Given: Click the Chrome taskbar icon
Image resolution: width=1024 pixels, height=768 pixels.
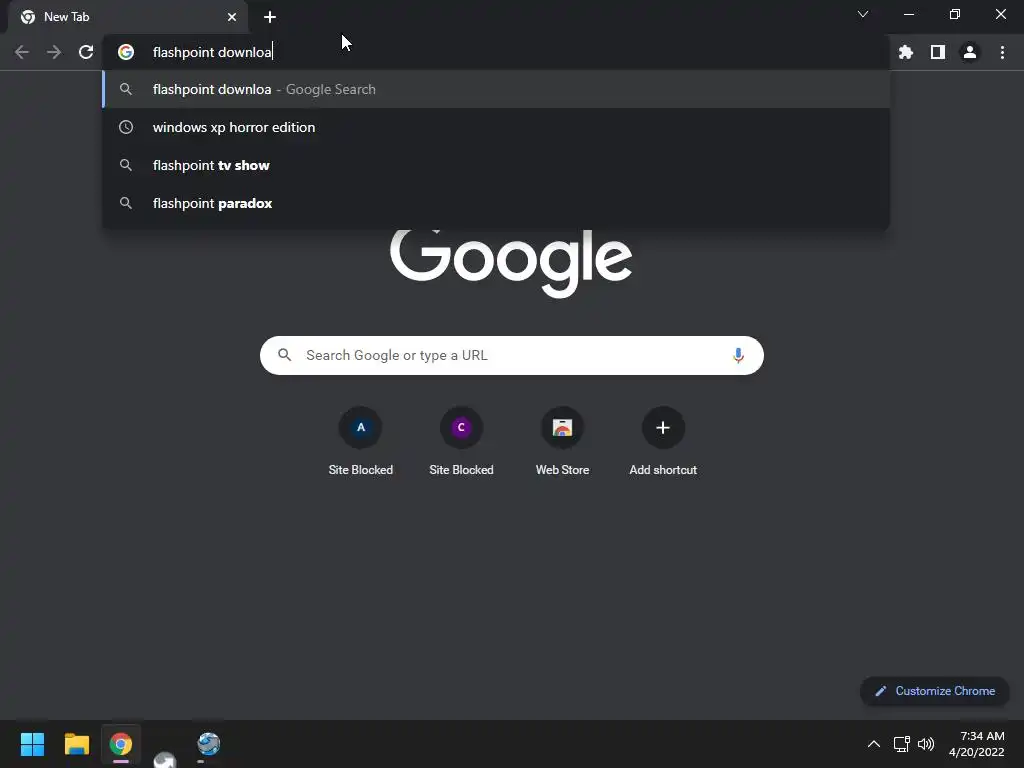Looking at the screenshot, I should click(121, 744).
